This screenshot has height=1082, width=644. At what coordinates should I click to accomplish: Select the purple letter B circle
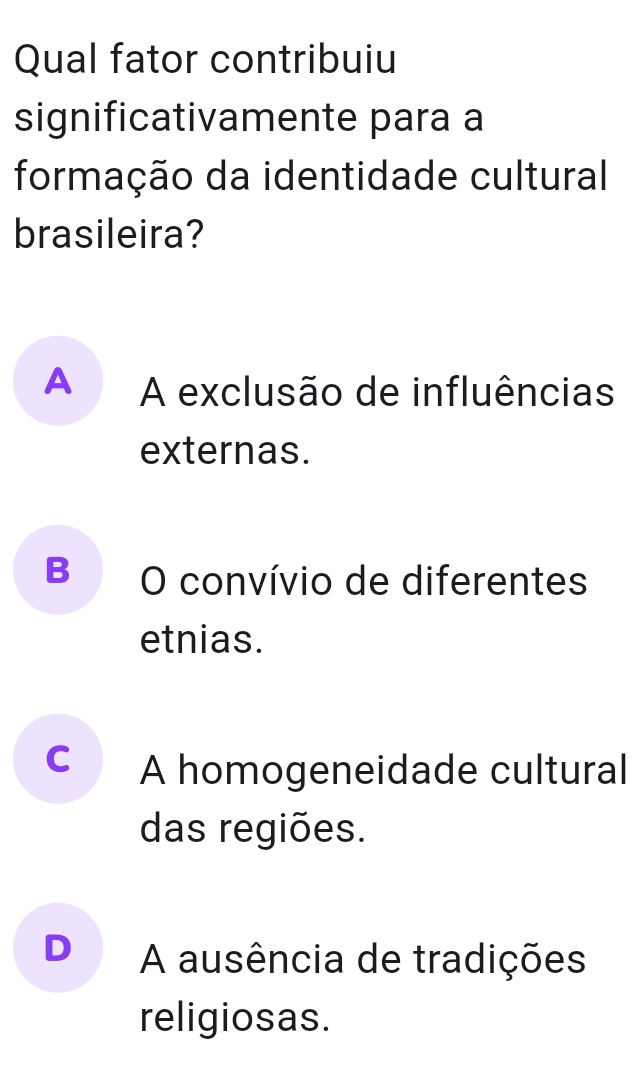click(x=58, y=570)
